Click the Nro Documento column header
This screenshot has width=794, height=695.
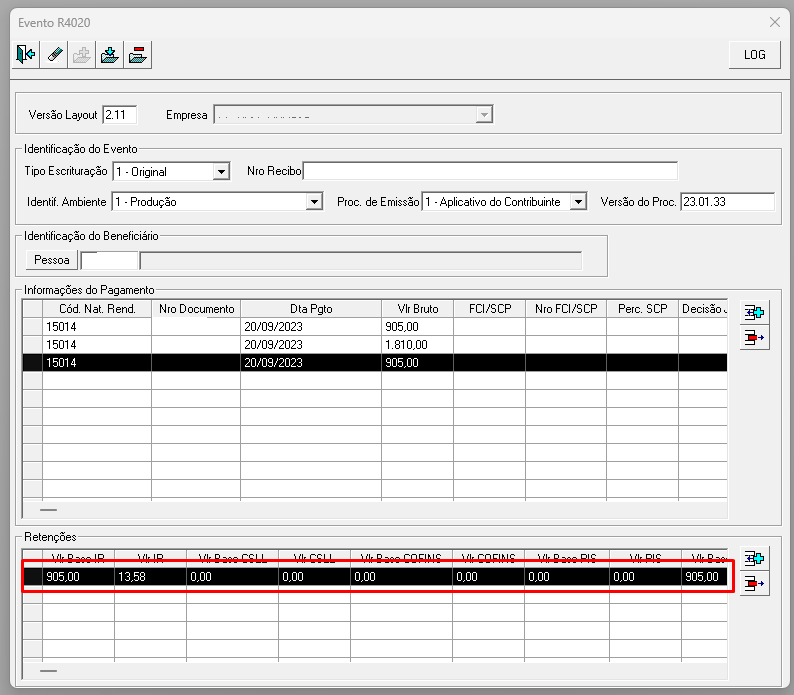tap(196, 308)
